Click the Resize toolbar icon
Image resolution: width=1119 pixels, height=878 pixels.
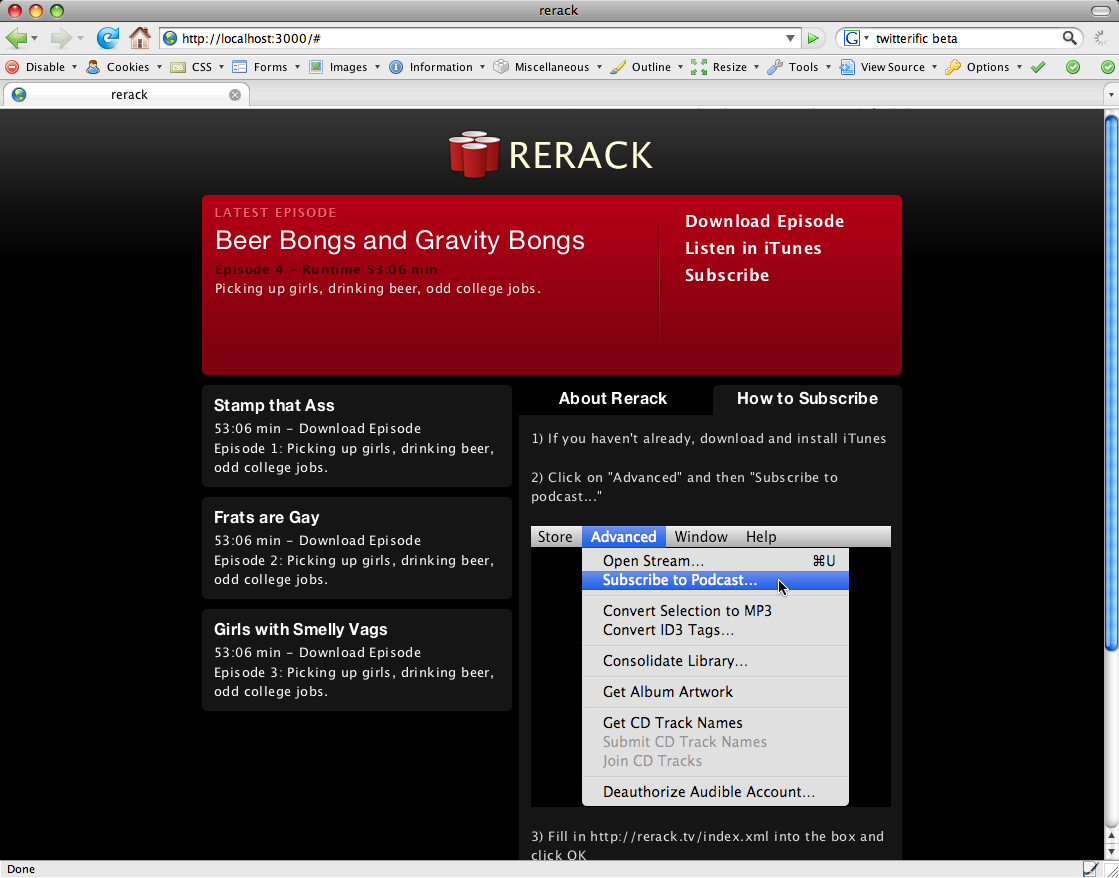click(699, 67)
